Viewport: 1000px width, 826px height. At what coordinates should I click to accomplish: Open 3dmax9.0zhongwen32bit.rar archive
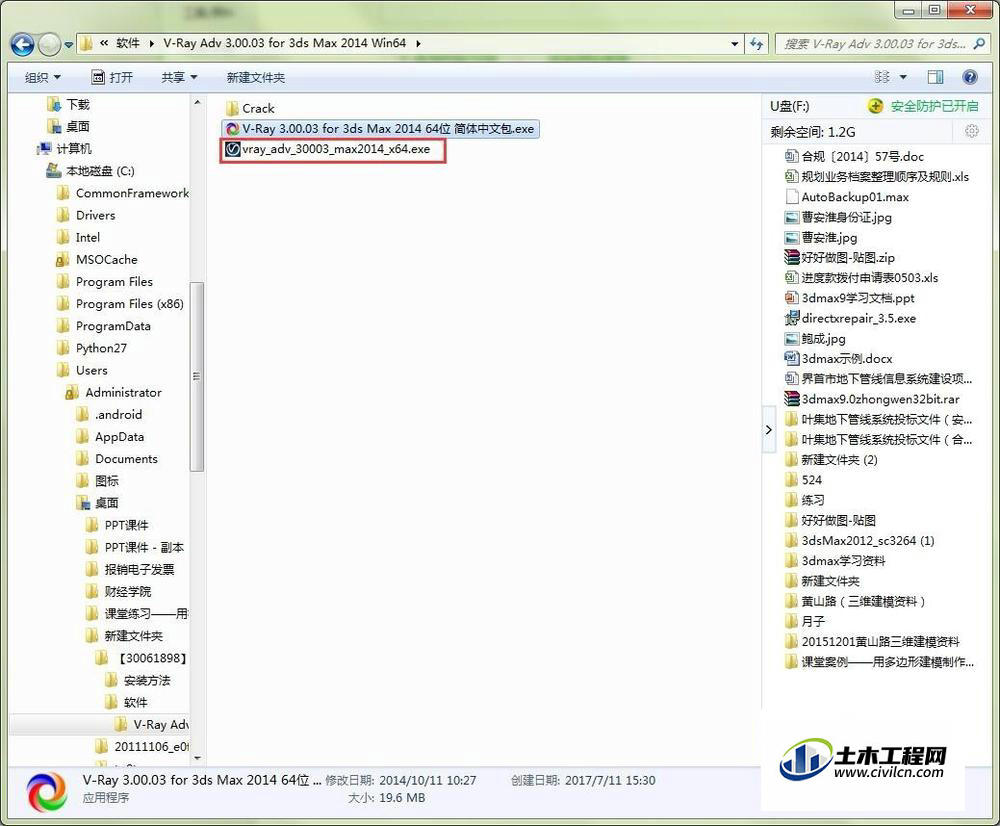pos(872,399)
